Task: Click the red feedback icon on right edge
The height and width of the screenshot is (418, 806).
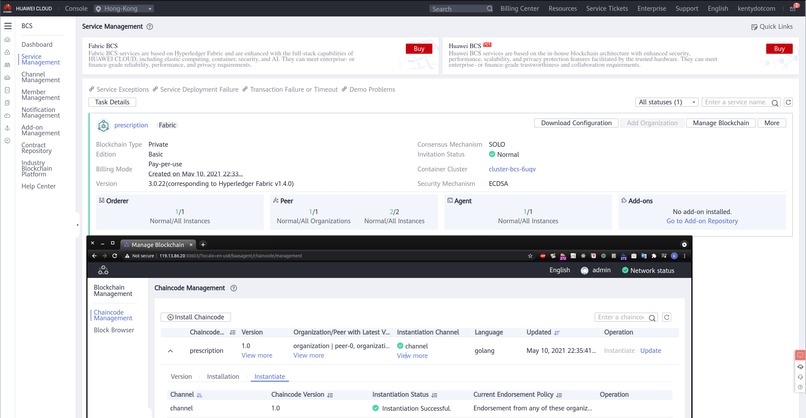Action: click(x=800, y=355)
